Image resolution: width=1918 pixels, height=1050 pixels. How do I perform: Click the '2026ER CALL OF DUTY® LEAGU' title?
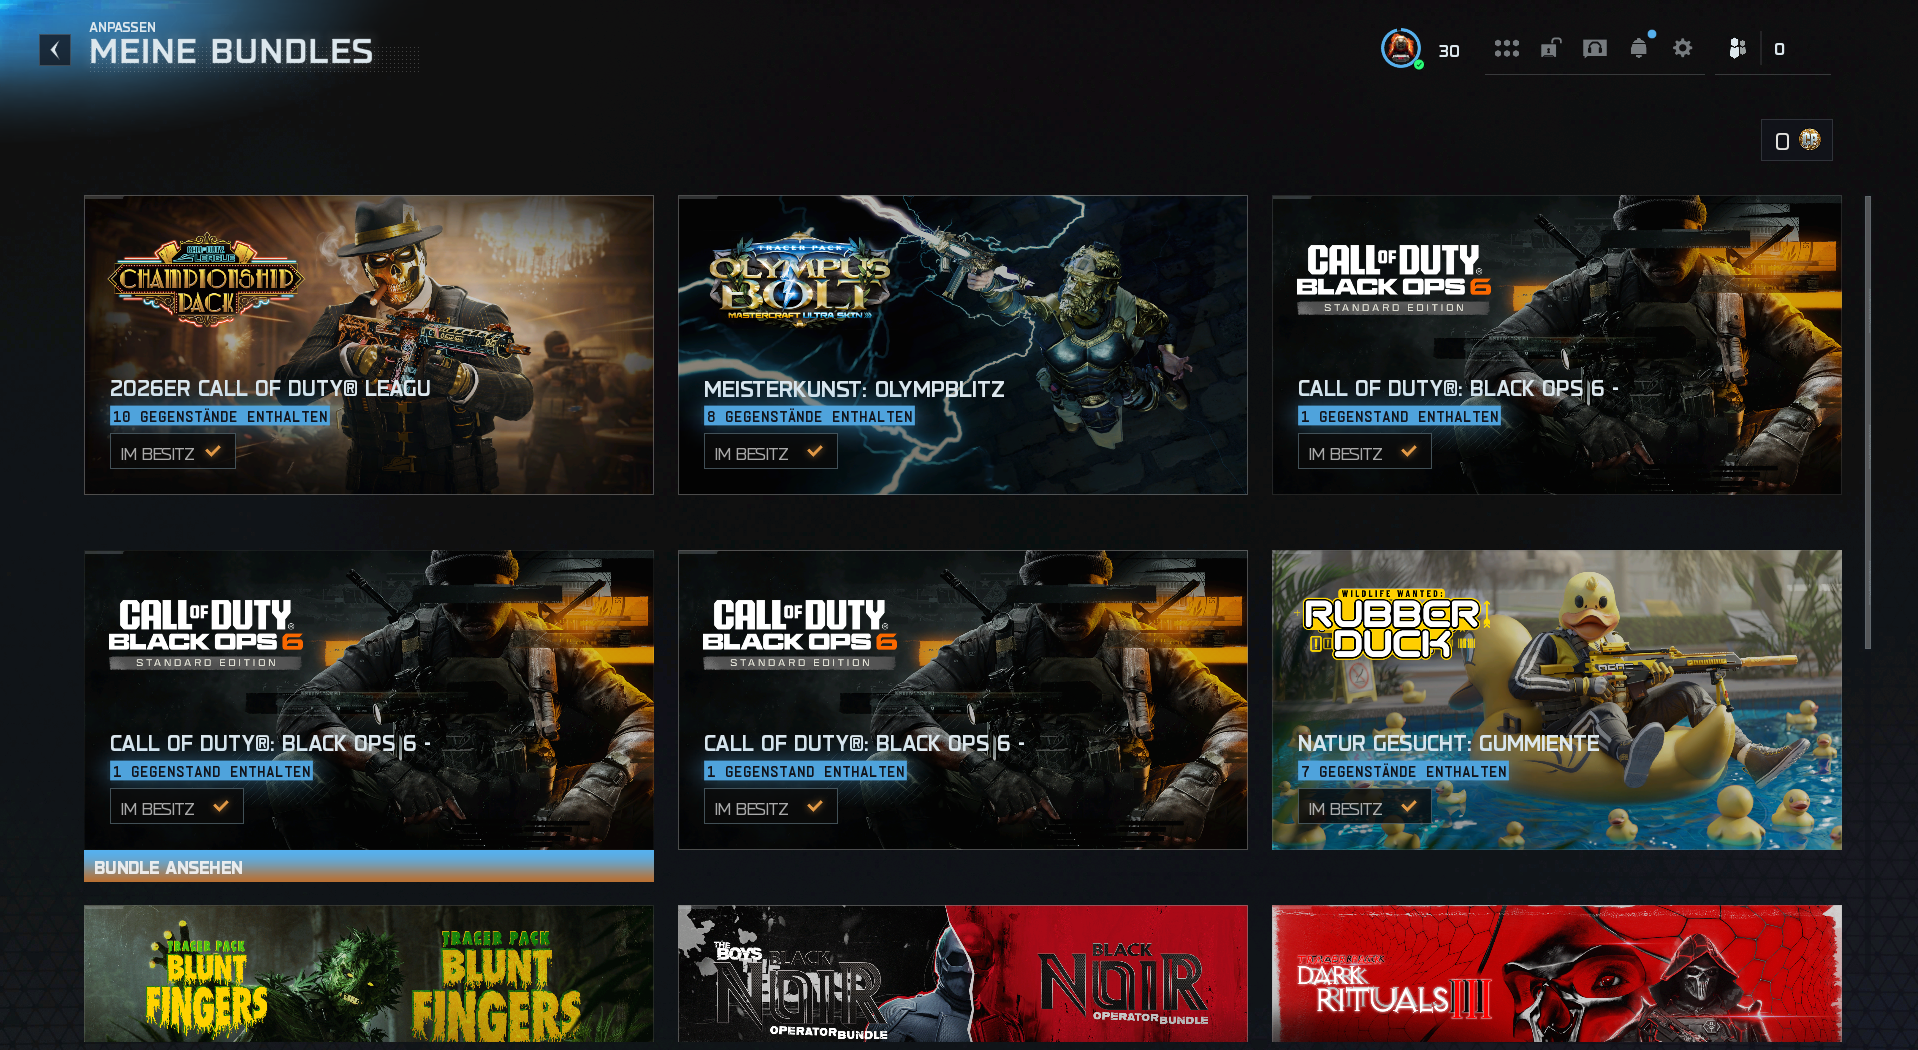pyautogui.click(x=270, y=388)
